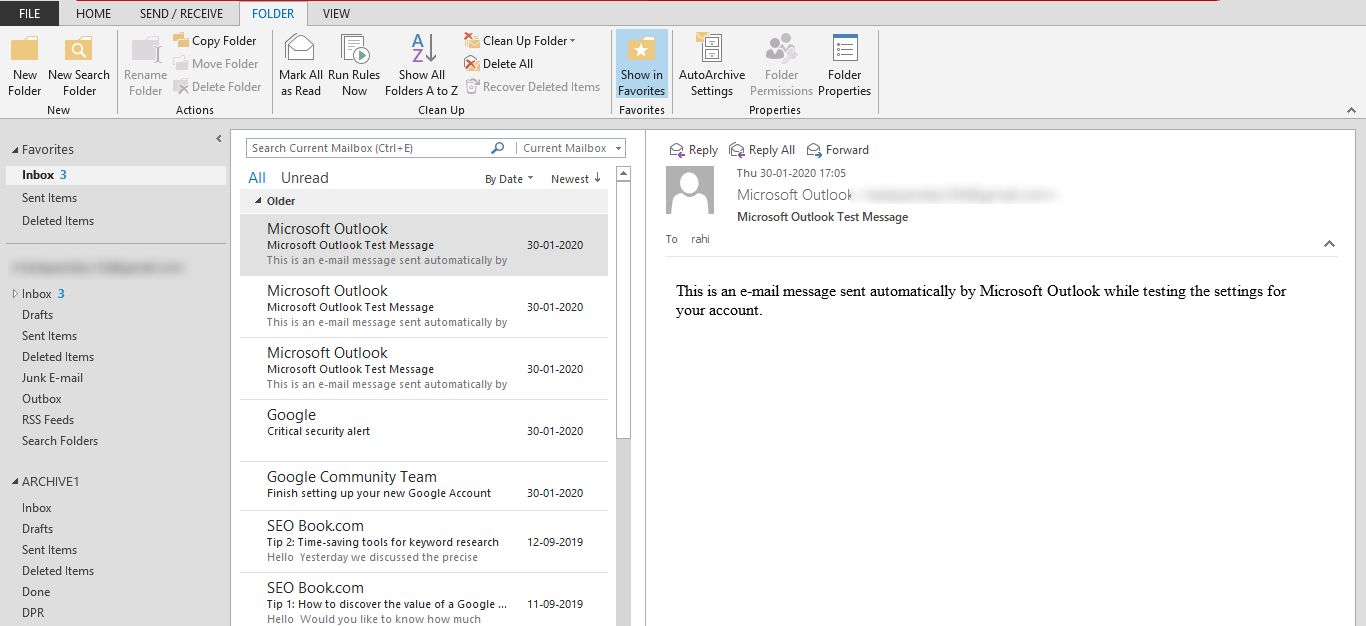Open the Outbox folder
The image size is (1366, 626).
41,399
